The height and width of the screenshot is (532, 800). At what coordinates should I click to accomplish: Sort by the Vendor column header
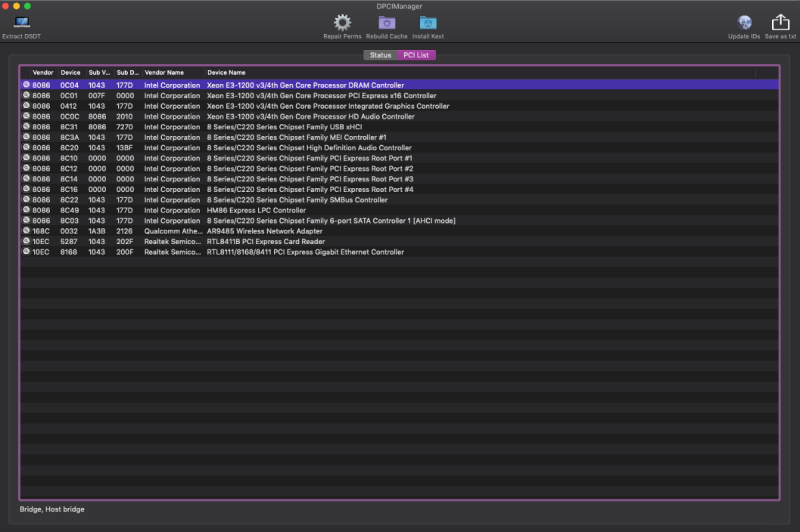(x=43, y=73)
